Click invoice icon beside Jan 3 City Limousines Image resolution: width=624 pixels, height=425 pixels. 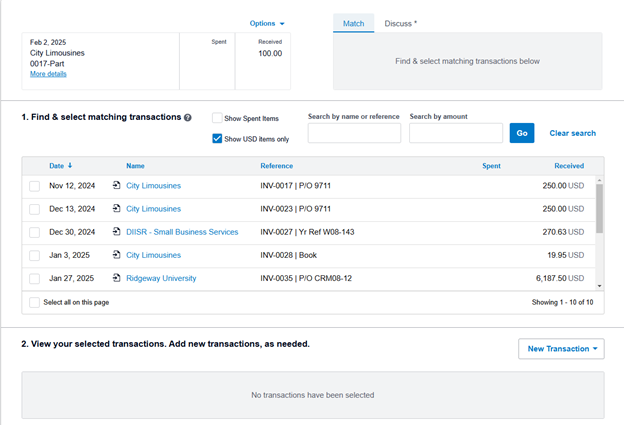(117, 255)
